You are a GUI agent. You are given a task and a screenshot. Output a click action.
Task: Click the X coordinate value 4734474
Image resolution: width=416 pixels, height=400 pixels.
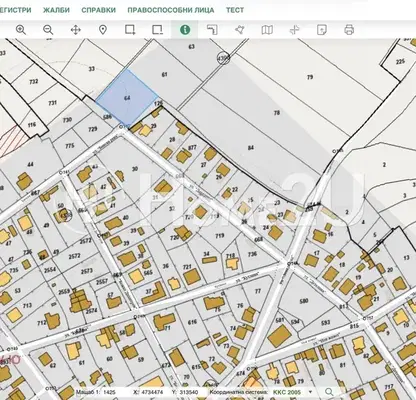(152, 392)
